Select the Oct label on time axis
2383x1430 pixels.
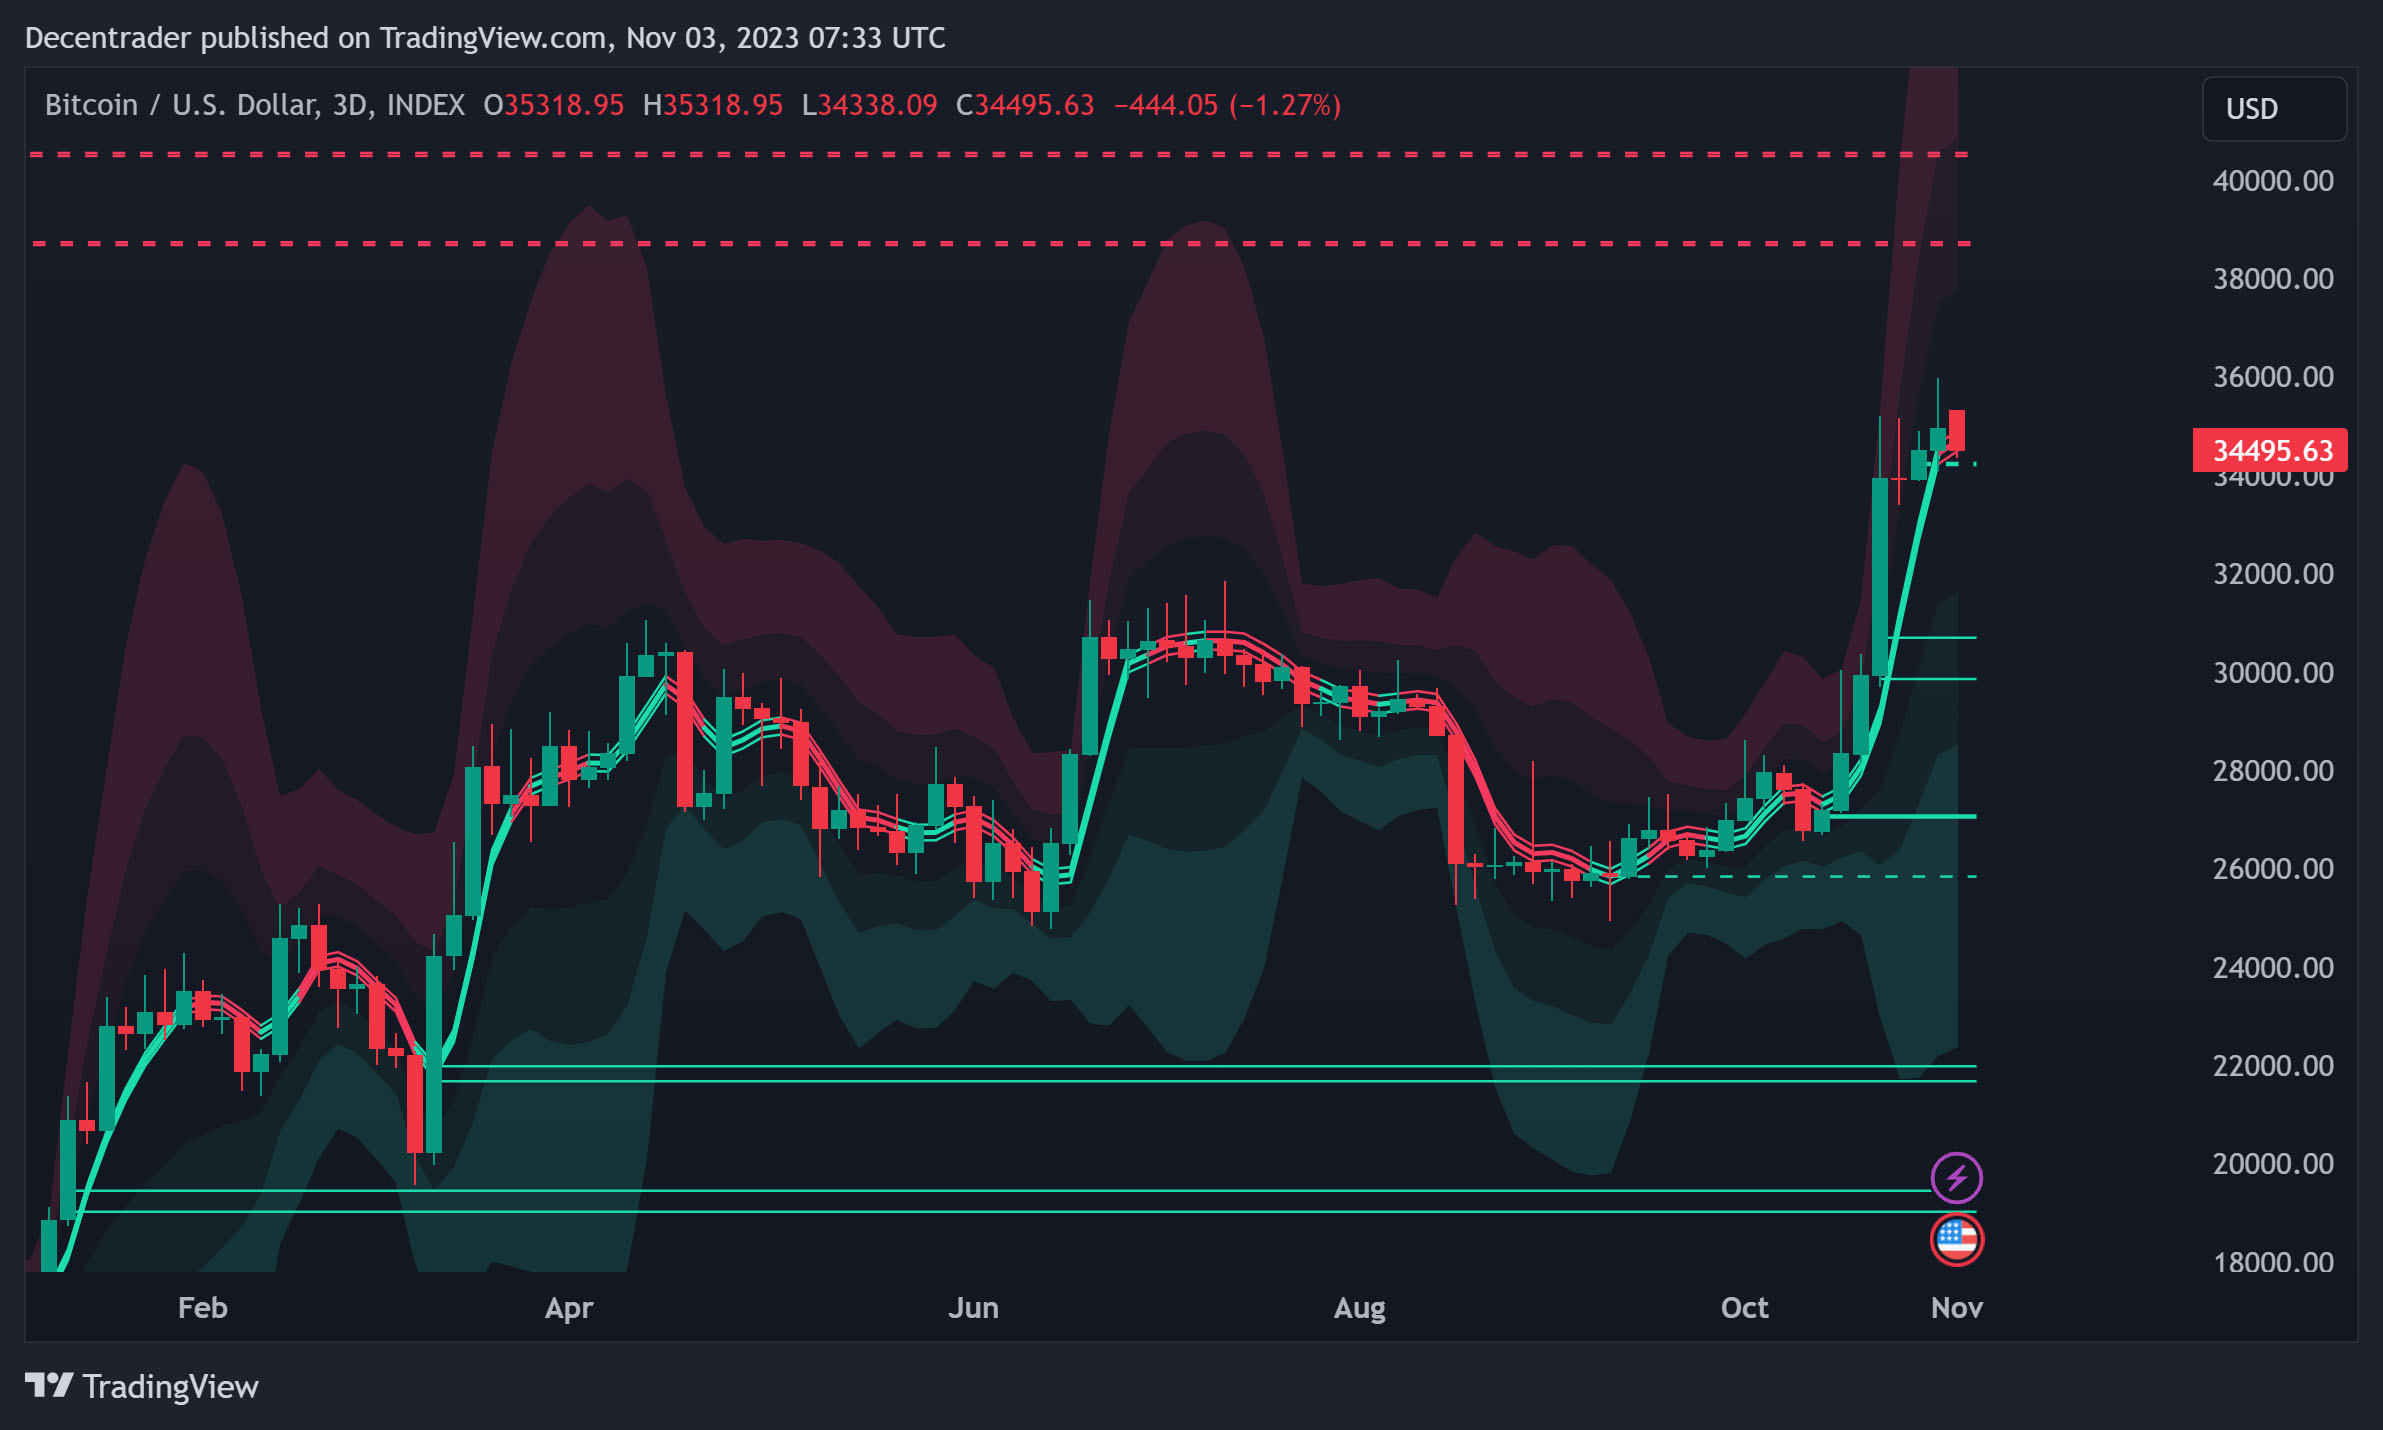click(x=1744, y=1308)
